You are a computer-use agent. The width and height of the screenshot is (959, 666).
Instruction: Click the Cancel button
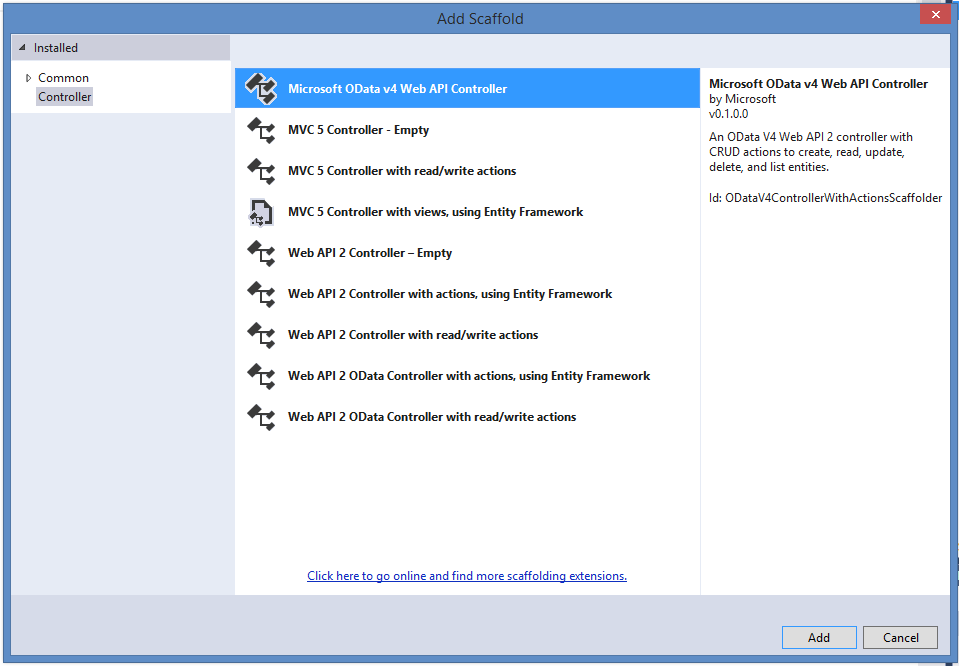(x=900, y=637)
